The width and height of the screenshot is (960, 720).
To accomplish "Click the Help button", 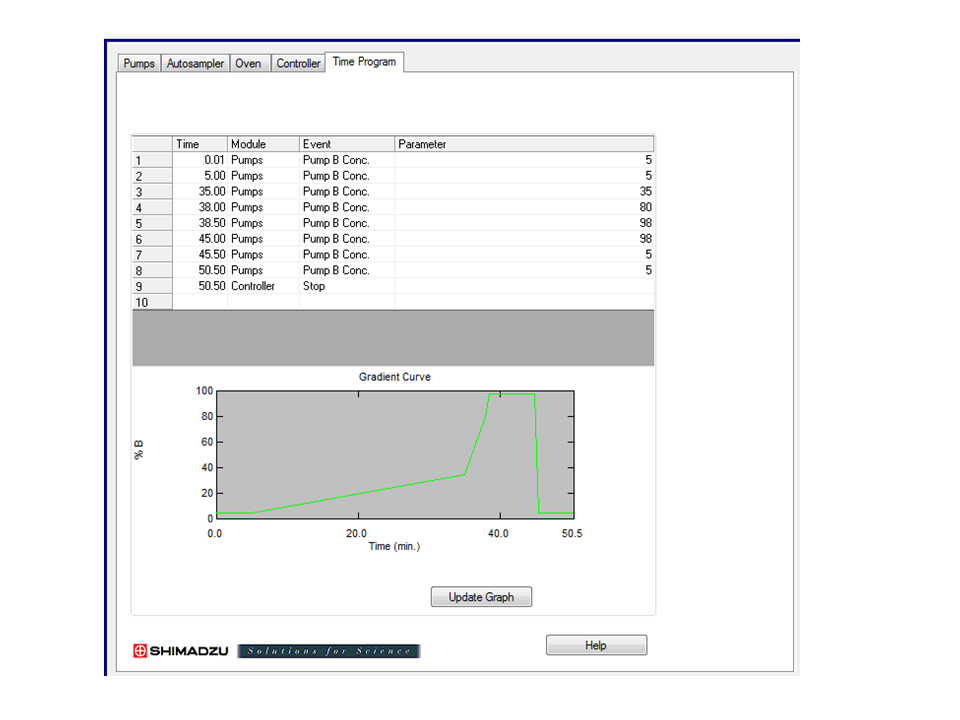I will tap(596, 645).
